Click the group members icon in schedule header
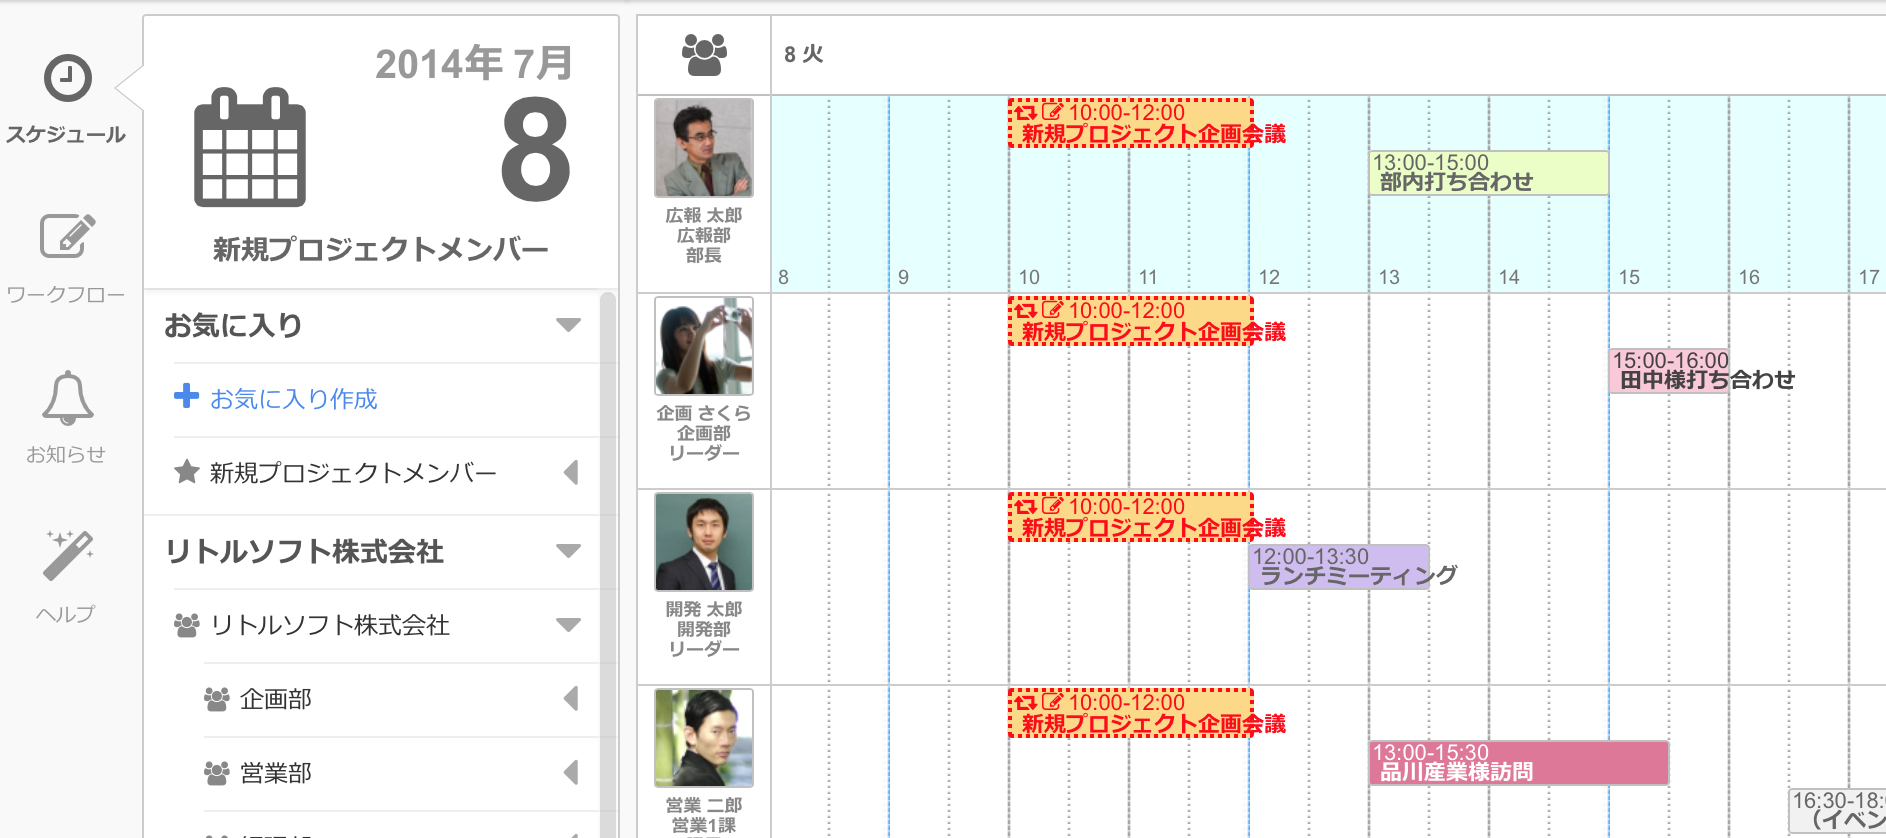 tap(704, 55)
